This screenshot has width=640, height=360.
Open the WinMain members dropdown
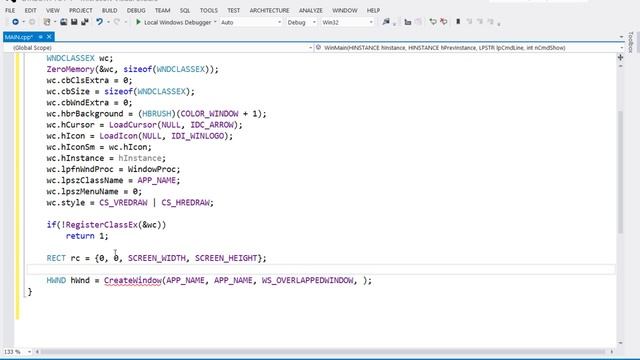point(622,48)
